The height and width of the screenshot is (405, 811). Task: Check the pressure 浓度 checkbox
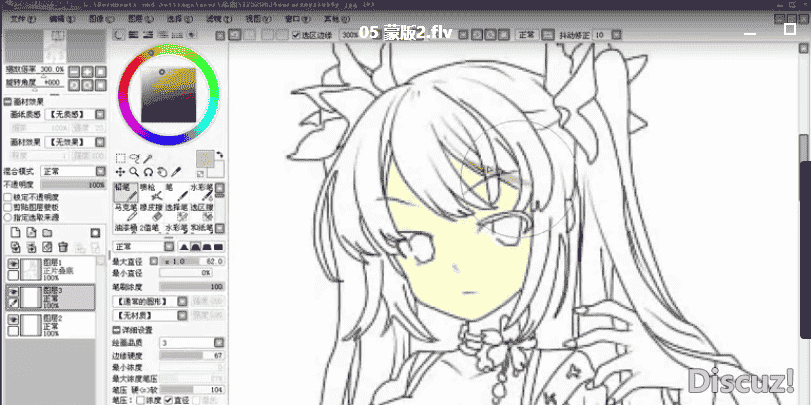[x=141, y=400]
